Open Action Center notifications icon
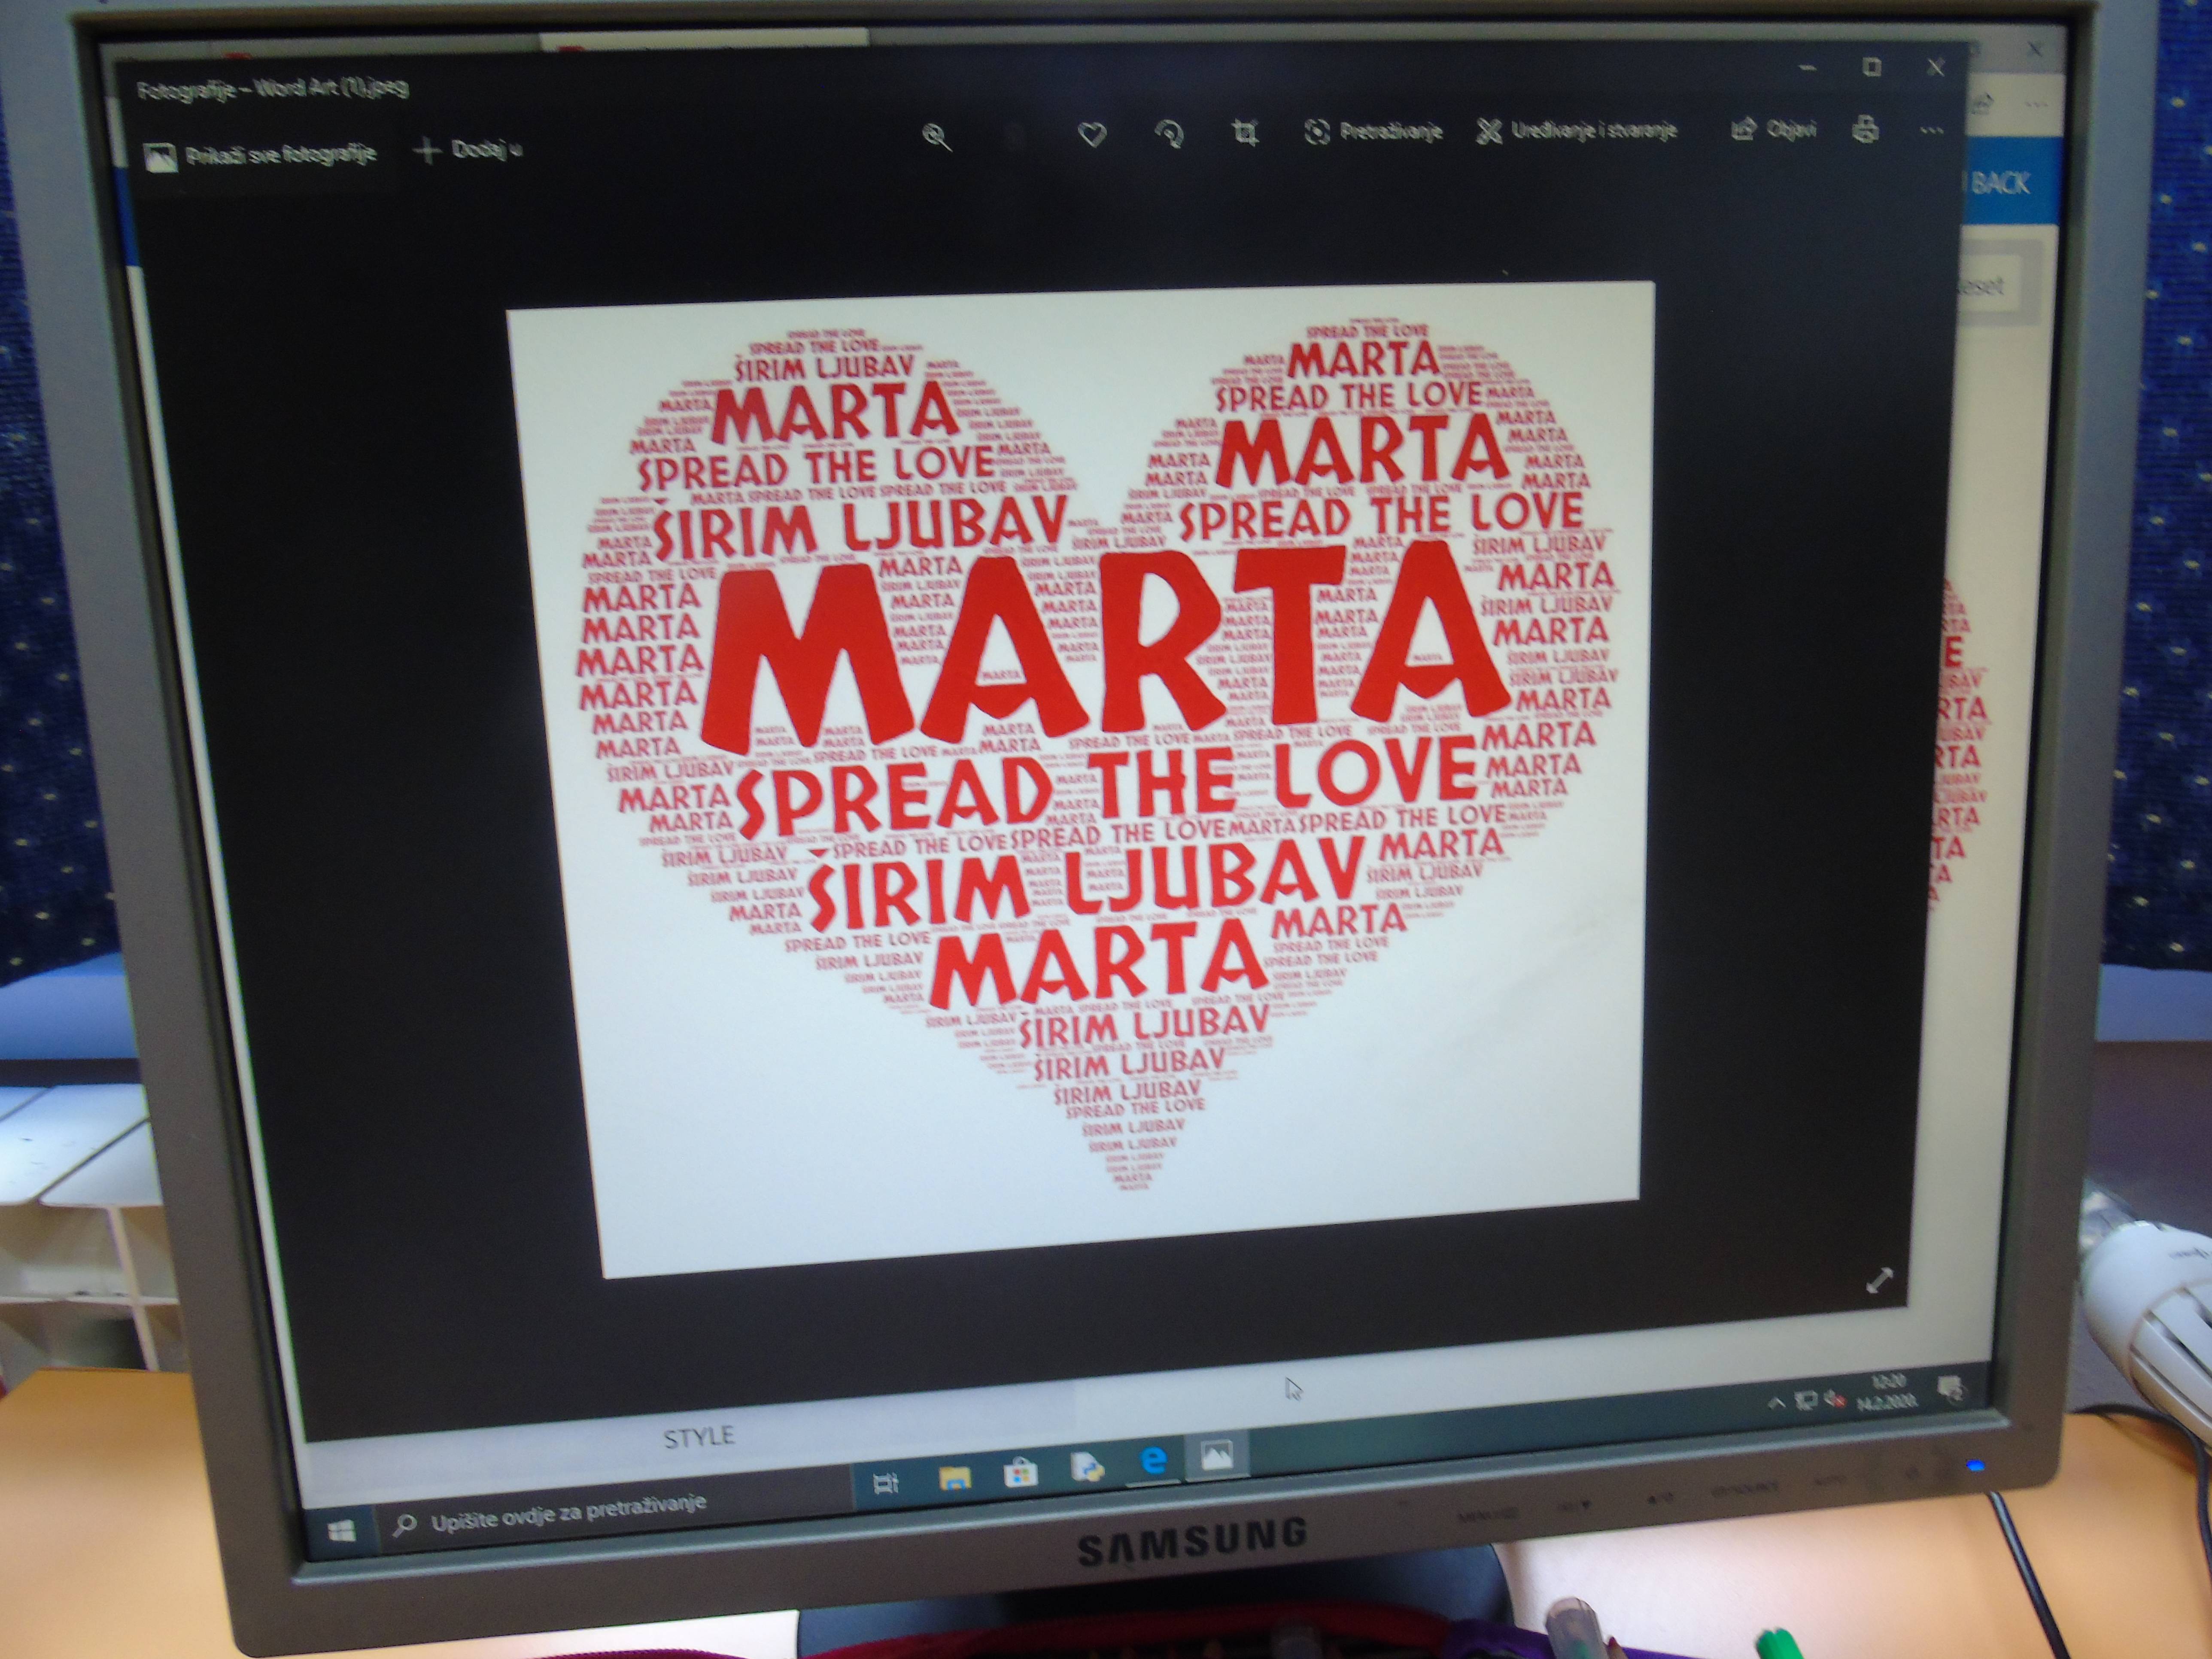Viewport: 2212px width, 1659px height. [1951, 1388]
